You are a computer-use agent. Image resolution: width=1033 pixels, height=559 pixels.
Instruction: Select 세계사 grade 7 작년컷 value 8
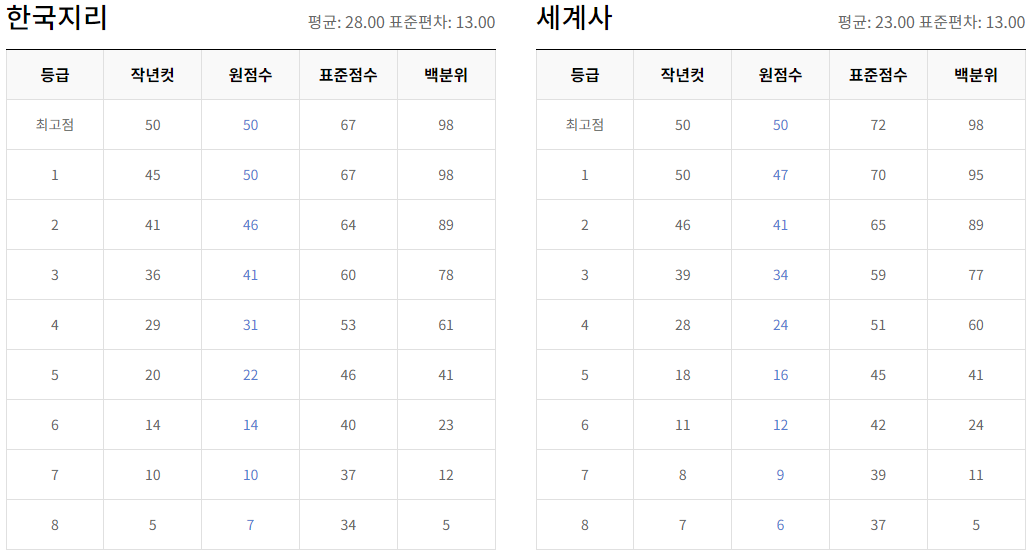tap(683, 475)
